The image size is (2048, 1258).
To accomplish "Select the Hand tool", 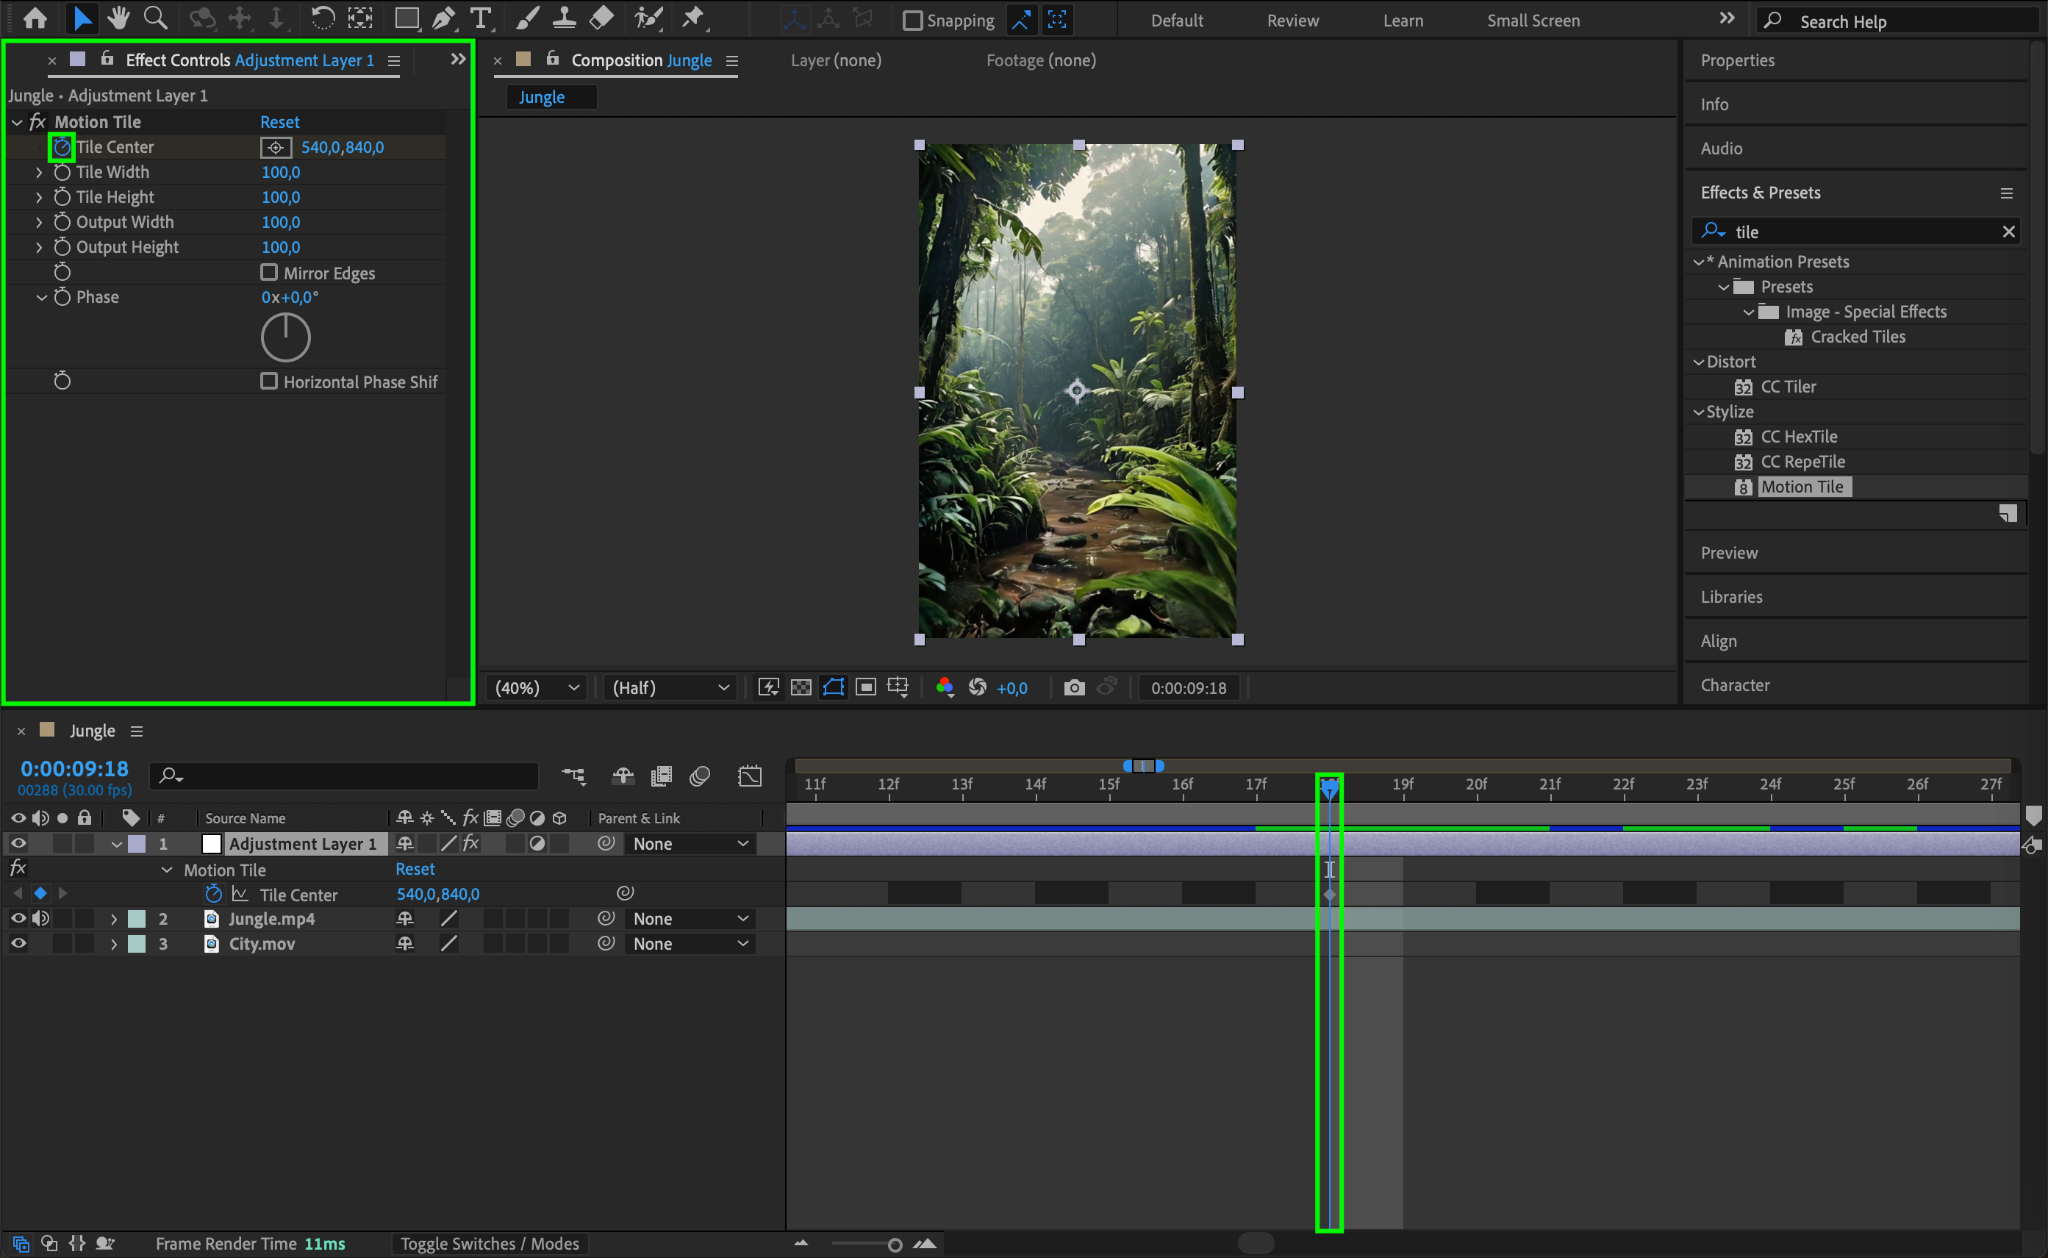I will coord(119,18).
